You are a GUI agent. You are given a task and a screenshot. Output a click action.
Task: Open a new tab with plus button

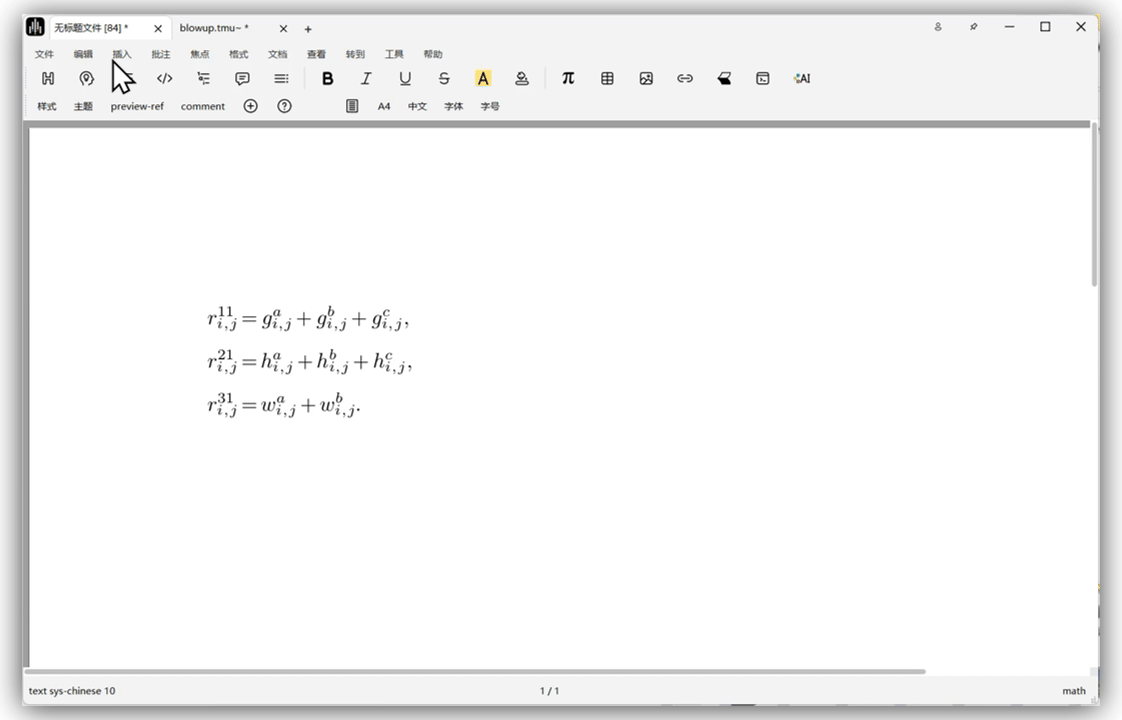[x=308, y=29]
